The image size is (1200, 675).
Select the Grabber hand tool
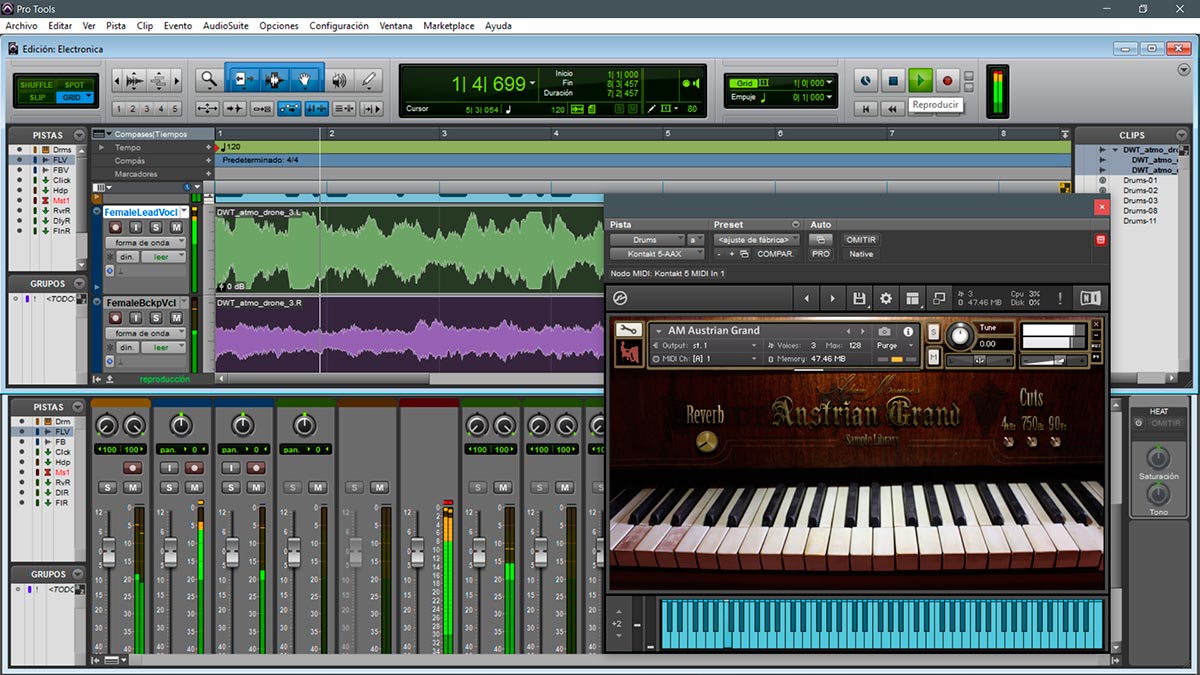pos(306,79)
